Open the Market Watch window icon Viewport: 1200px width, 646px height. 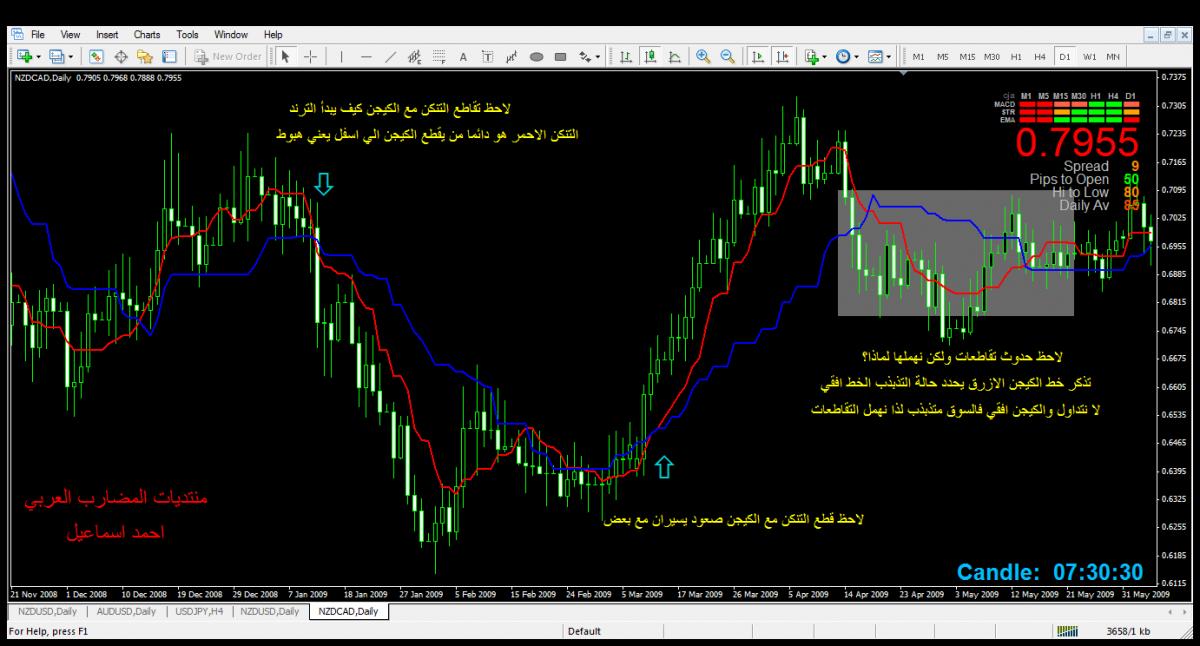coord(97,57)
